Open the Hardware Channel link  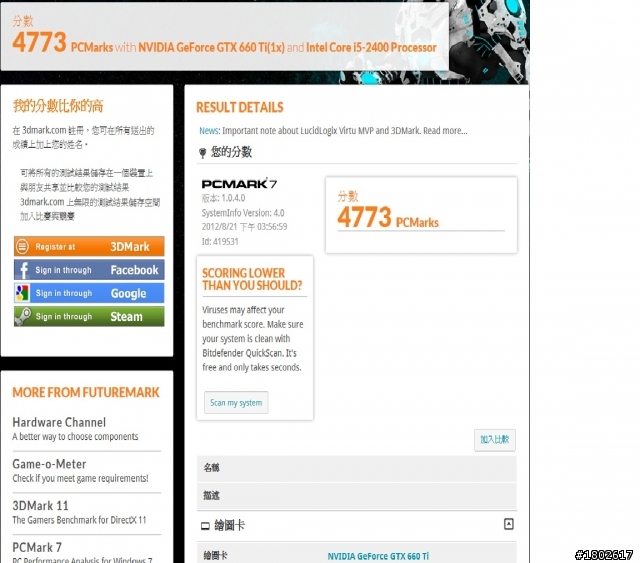point(59,422)
